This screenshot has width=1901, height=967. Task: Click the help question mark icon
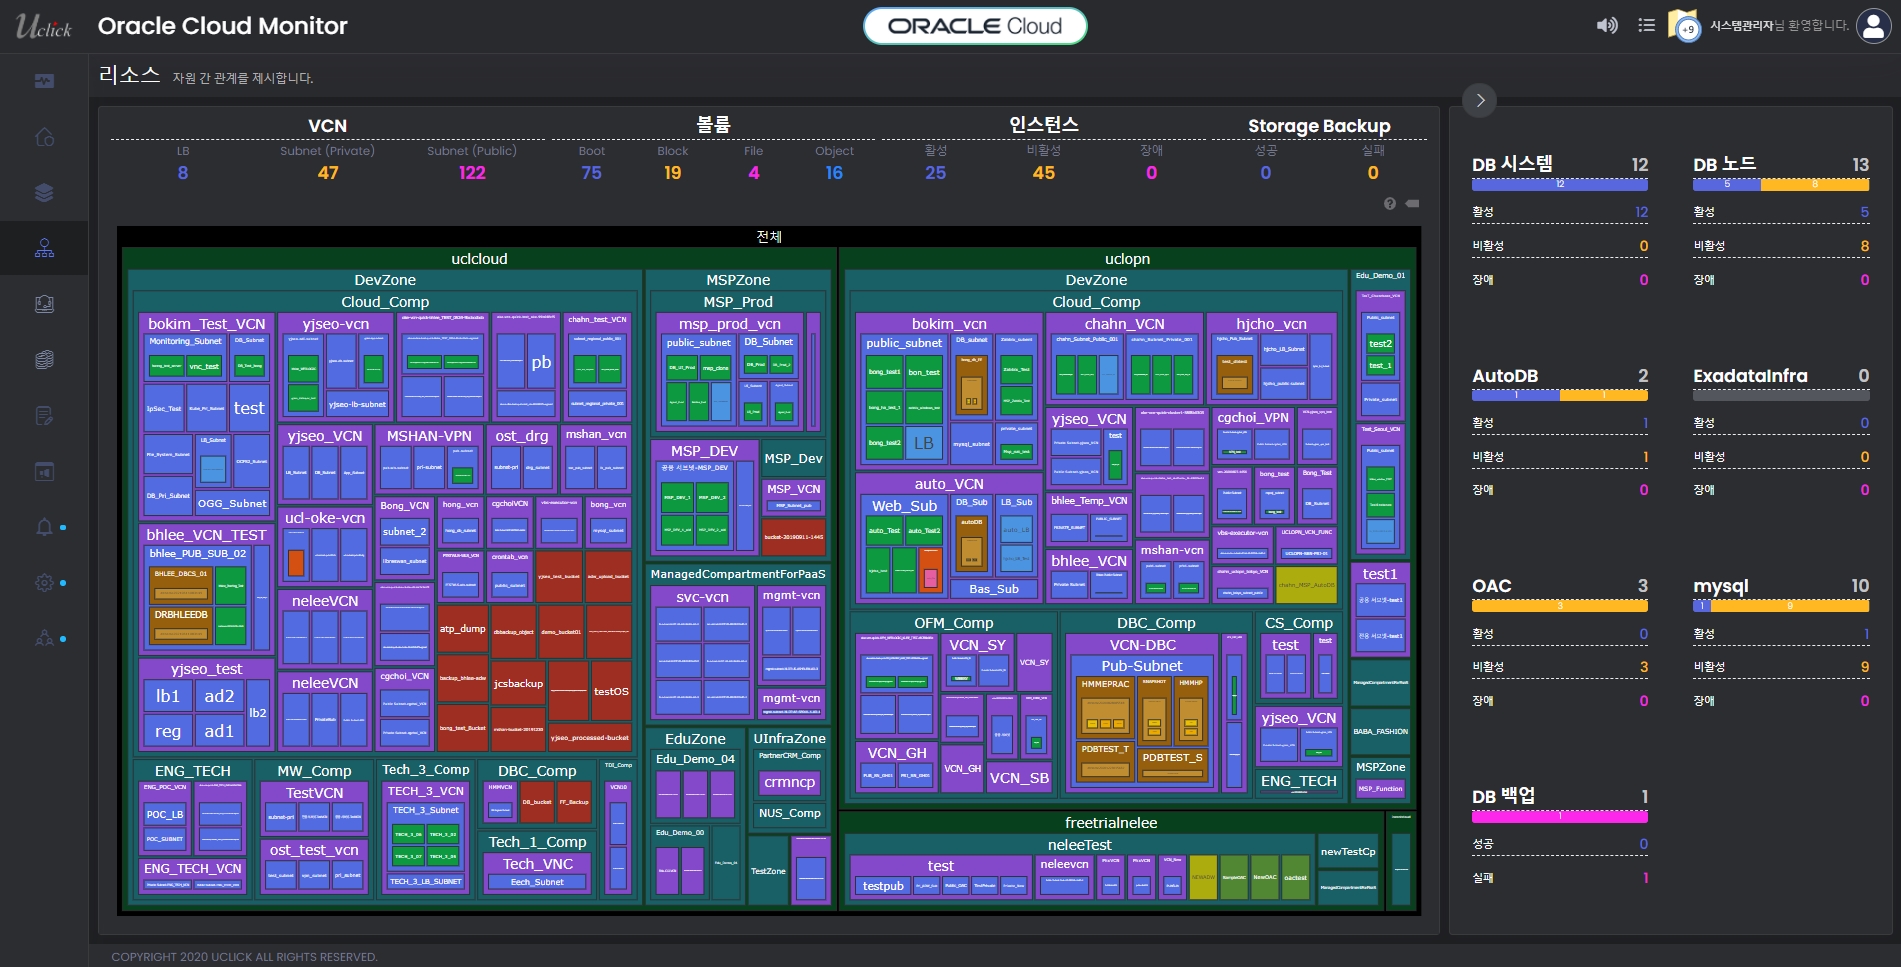(x=1389, y=204)
